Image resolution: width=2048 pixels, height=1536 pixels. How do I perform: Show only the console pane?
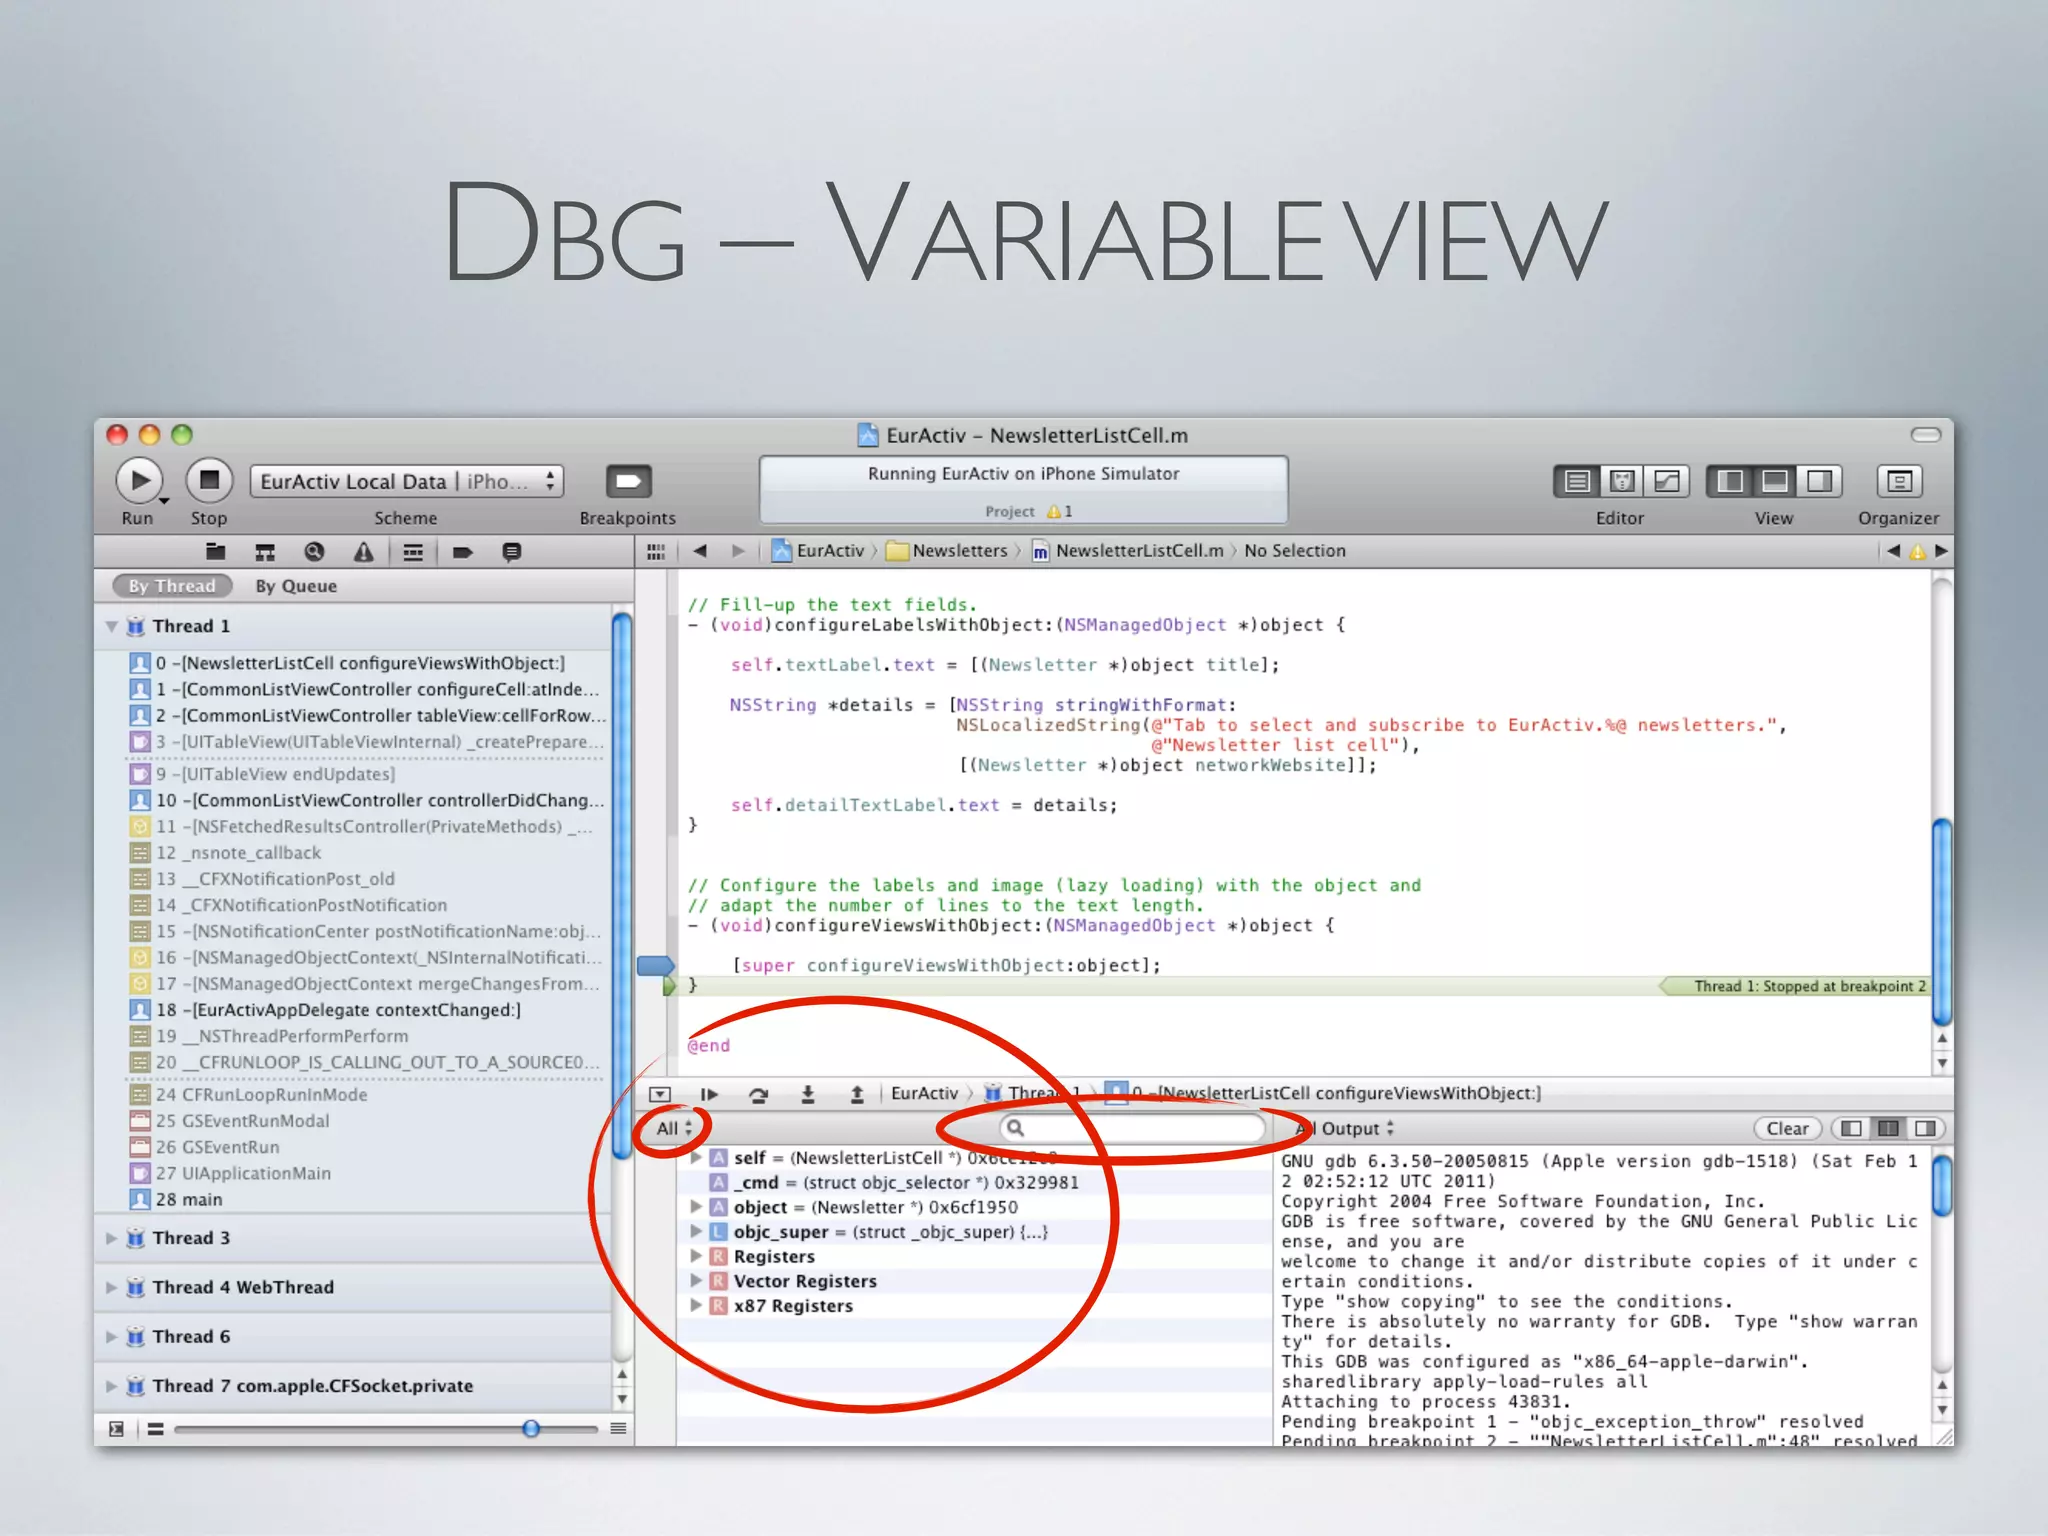point(1925,1128)
